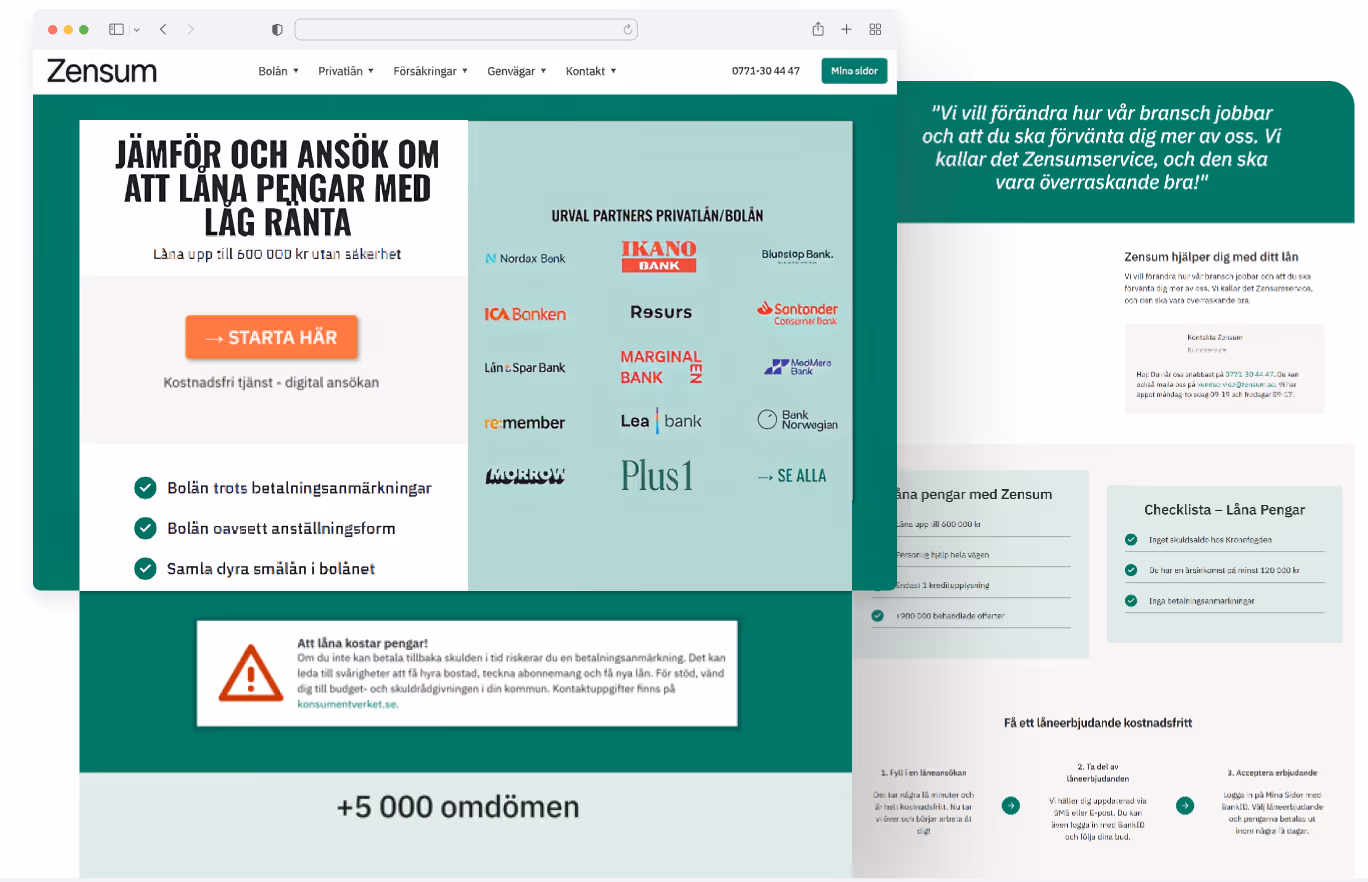Click the Kontakta Zensum contact card
Screen dimensions: 1368x882
pyautogui.click(x=1224, y=369)
